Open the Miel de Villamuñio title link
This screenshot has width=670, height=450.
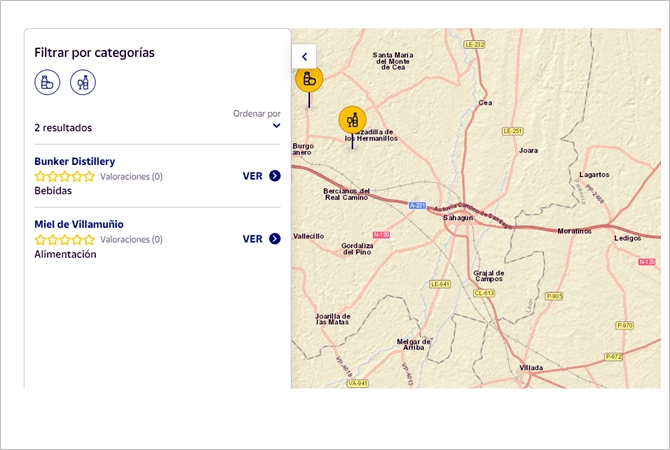(79, 224)
